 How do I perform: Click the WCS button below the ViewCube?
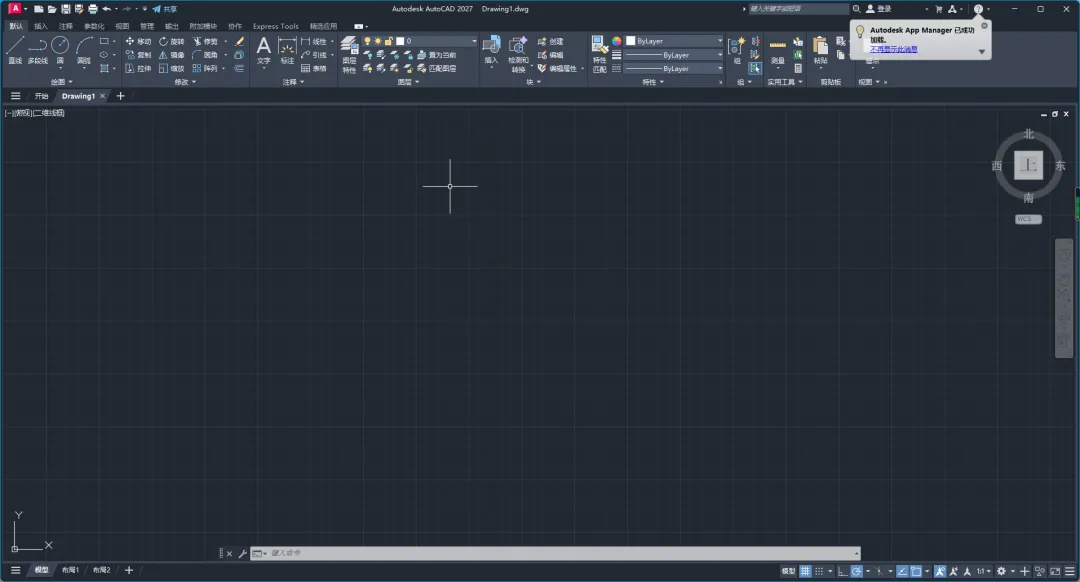click(x=1028, y=219)
